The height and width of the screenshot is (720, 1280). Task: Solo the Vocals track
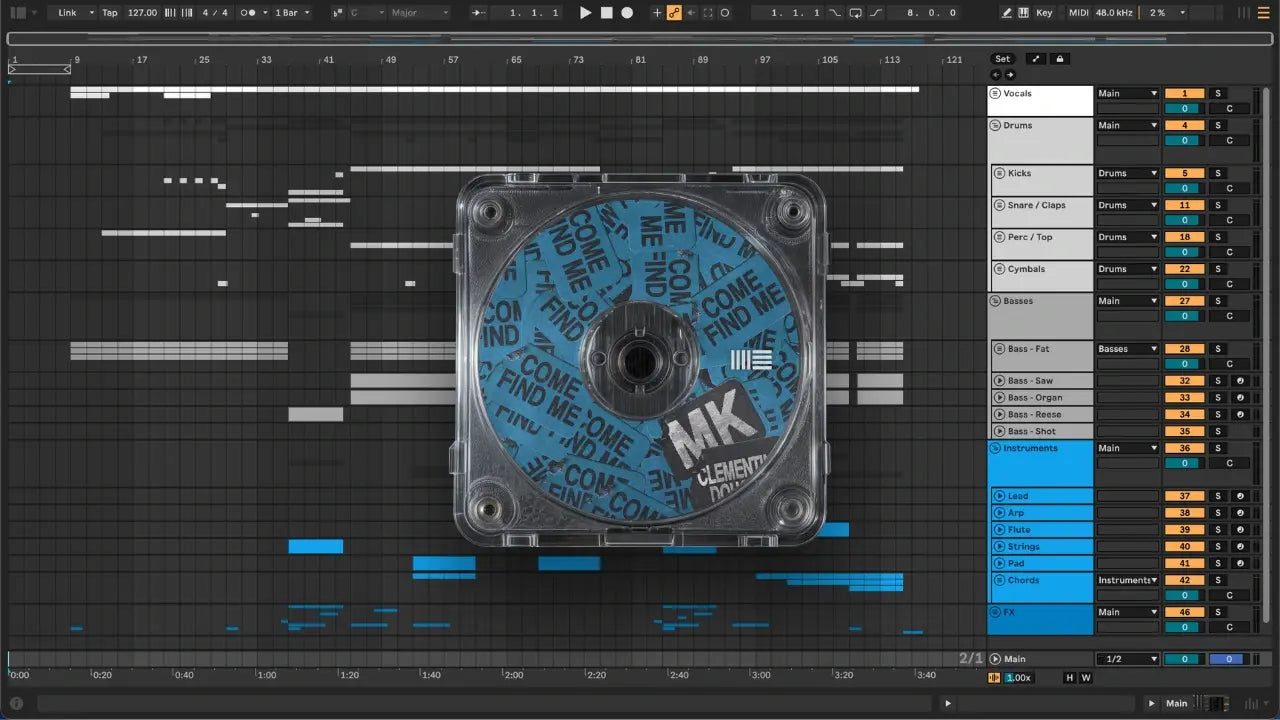coord(1218,93)
